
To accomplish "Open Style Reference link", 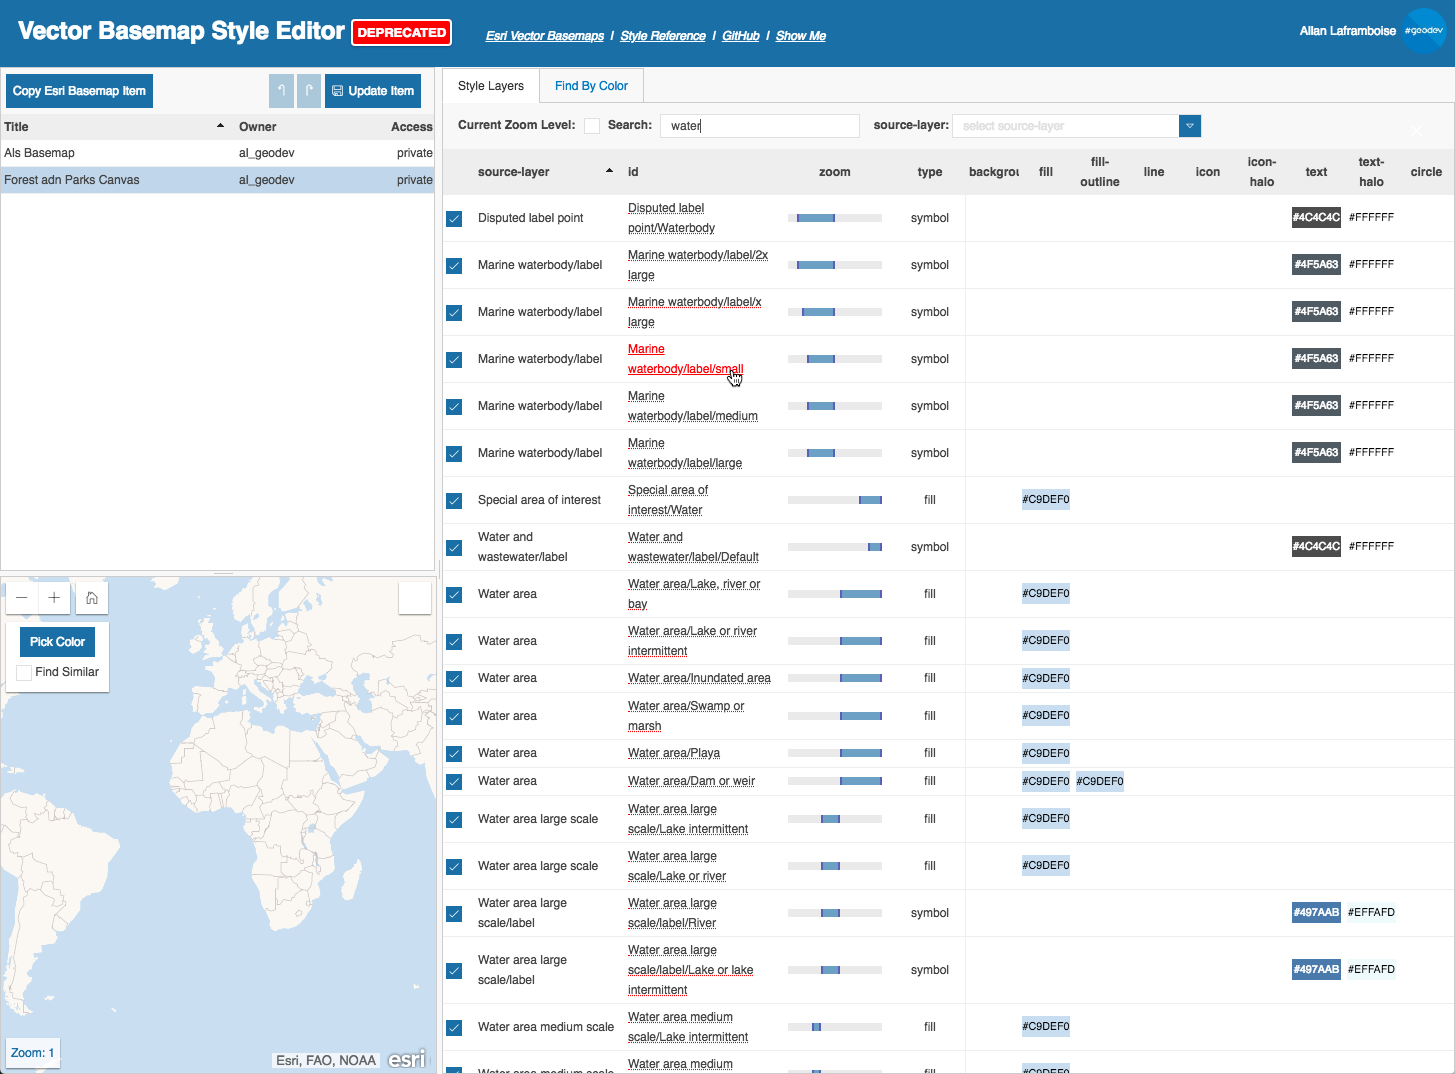I will click(663, 36).
